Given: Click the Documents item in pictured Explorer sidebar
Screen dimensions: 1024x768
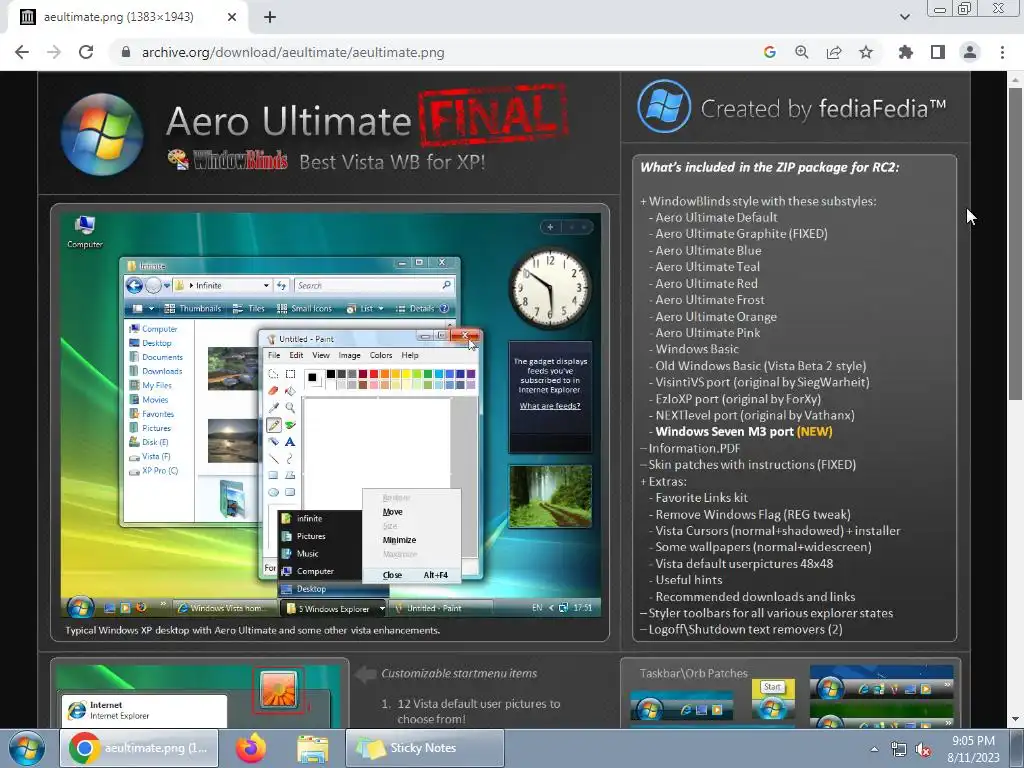Looking at the screenshot, I should tap(156, 357).
